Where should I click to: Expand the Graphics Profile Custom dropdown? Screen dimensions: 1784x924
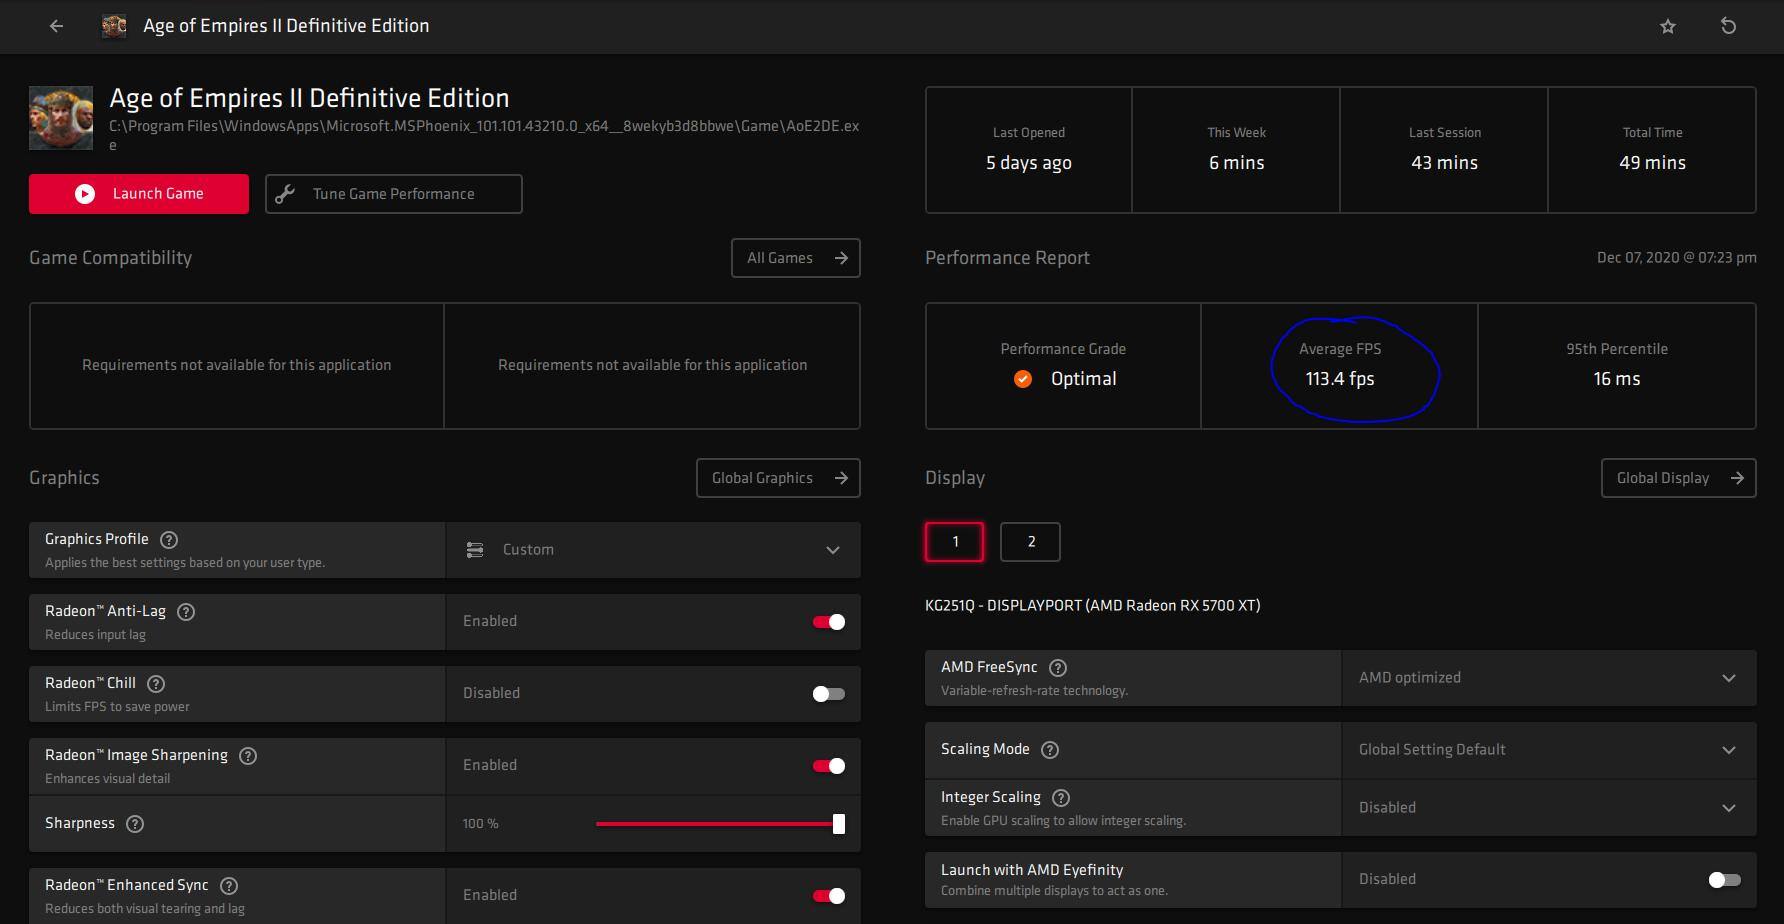click(652, 550)
